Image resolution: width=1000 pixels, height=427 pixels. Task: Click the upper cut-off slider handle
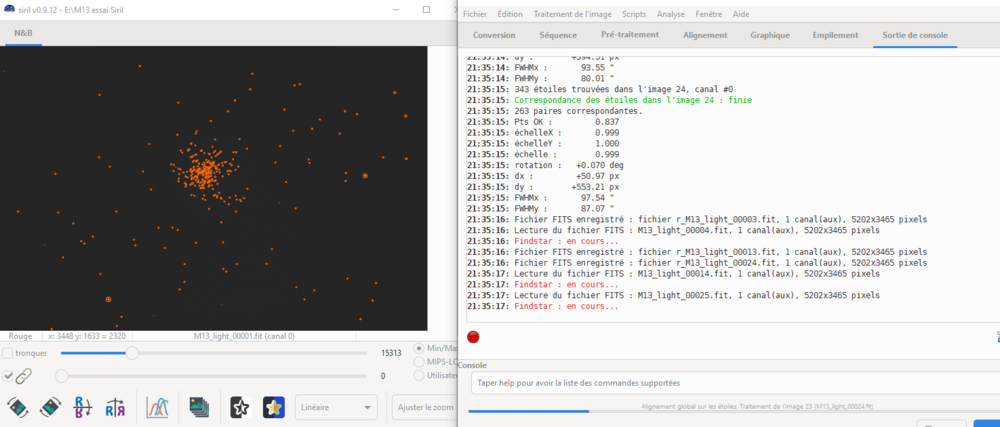(x=132, y=353)
